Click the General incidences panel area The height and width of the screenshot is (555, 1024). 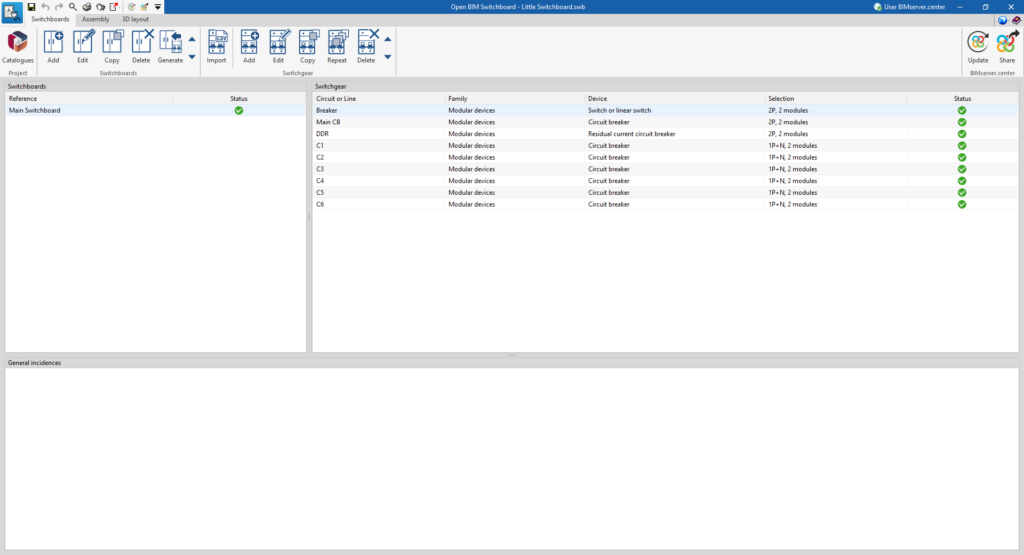pyautogui.click(x=512, y=459)
